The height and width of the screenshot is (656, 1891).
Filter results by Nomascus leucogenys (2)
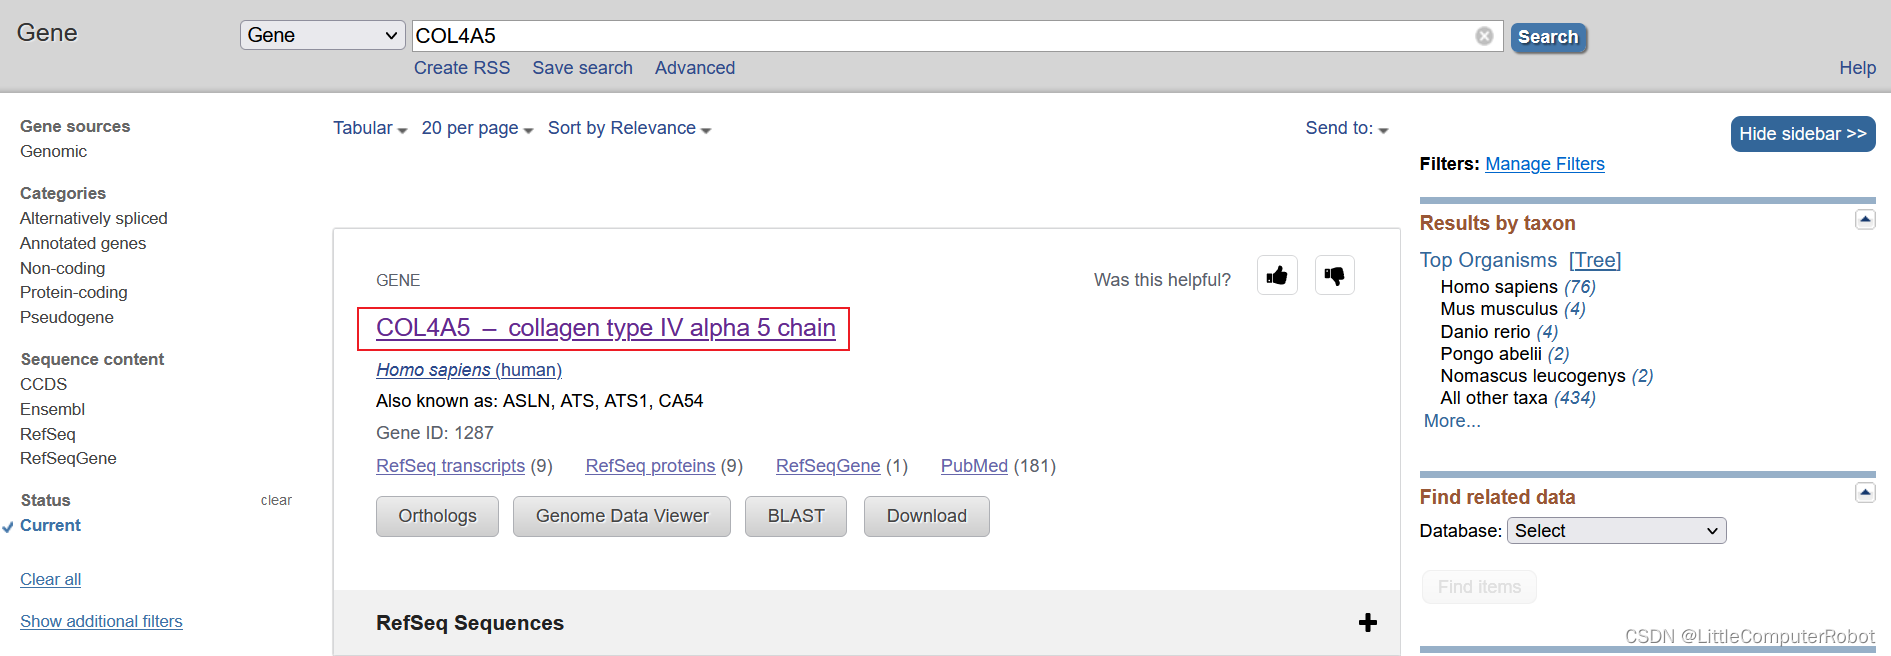1547,376
